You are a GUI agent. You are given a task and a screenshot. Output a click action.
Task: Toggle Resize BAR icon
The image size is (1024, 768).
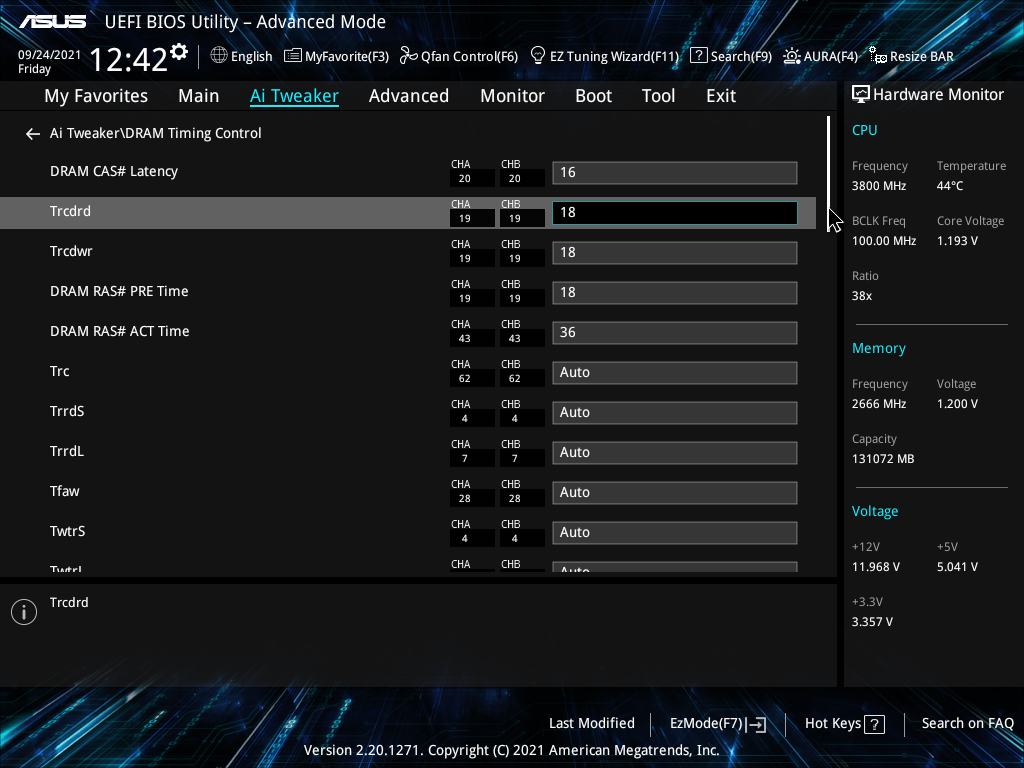[878, 56]
